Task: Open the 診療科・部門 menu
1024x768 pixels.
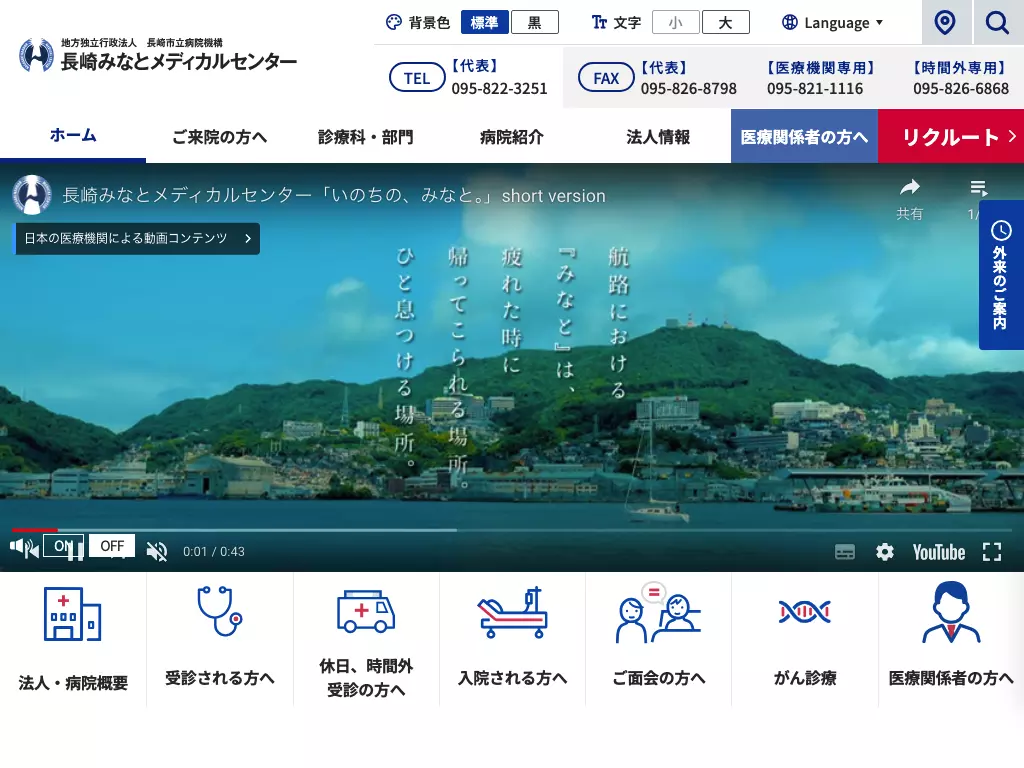Action: tap(366, 136)
